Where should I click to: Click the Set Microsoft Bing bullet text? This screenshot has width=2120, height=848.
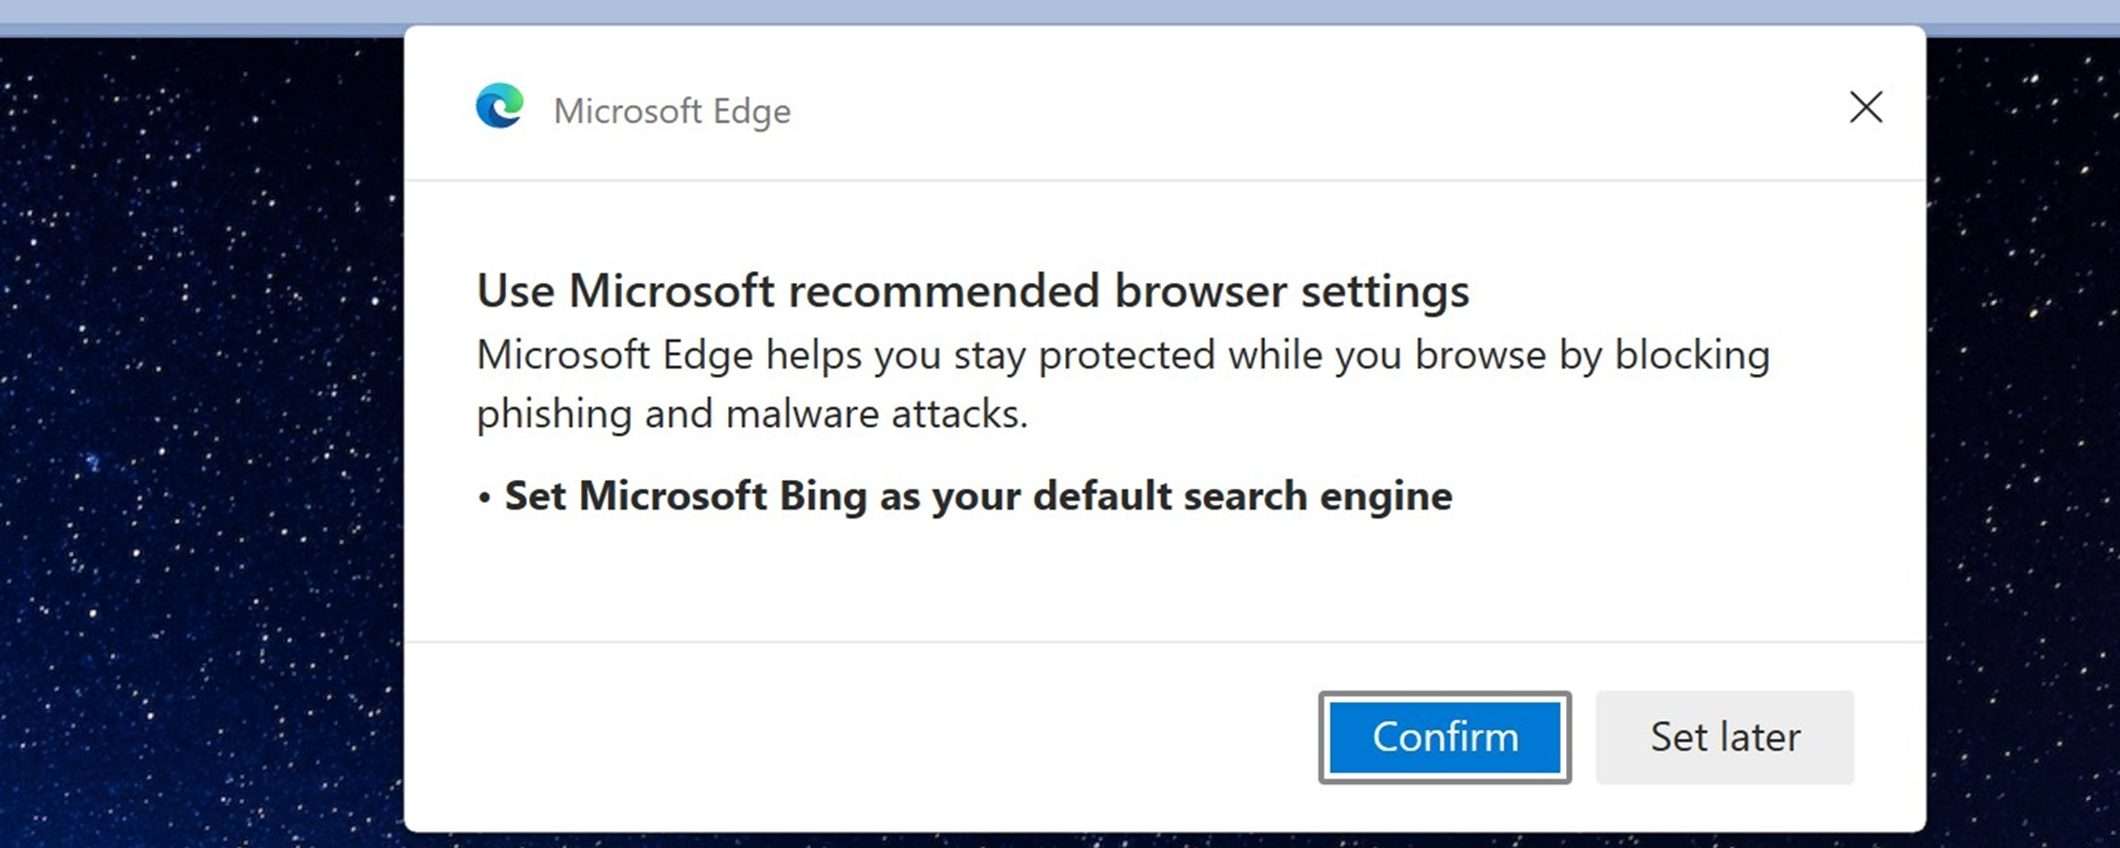[x=977, y=496]
